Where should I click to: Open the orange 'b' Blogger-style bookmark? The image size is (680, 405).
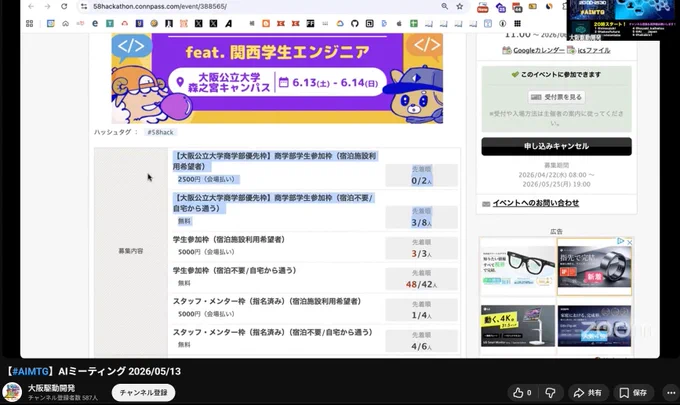pyautogui.click(x=266, y=23)
